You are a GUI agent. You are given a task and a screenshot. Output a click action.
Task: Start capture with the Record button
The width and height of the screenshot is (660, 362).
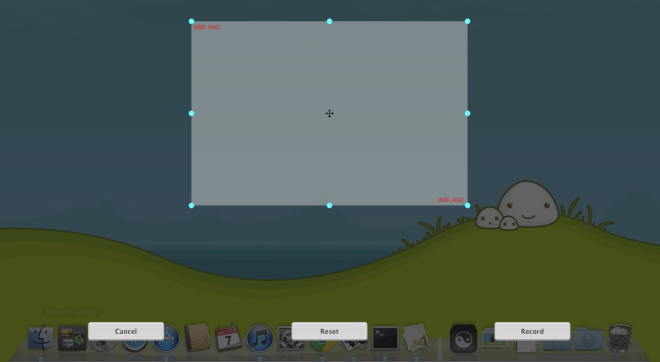click(x=532, y=331)
